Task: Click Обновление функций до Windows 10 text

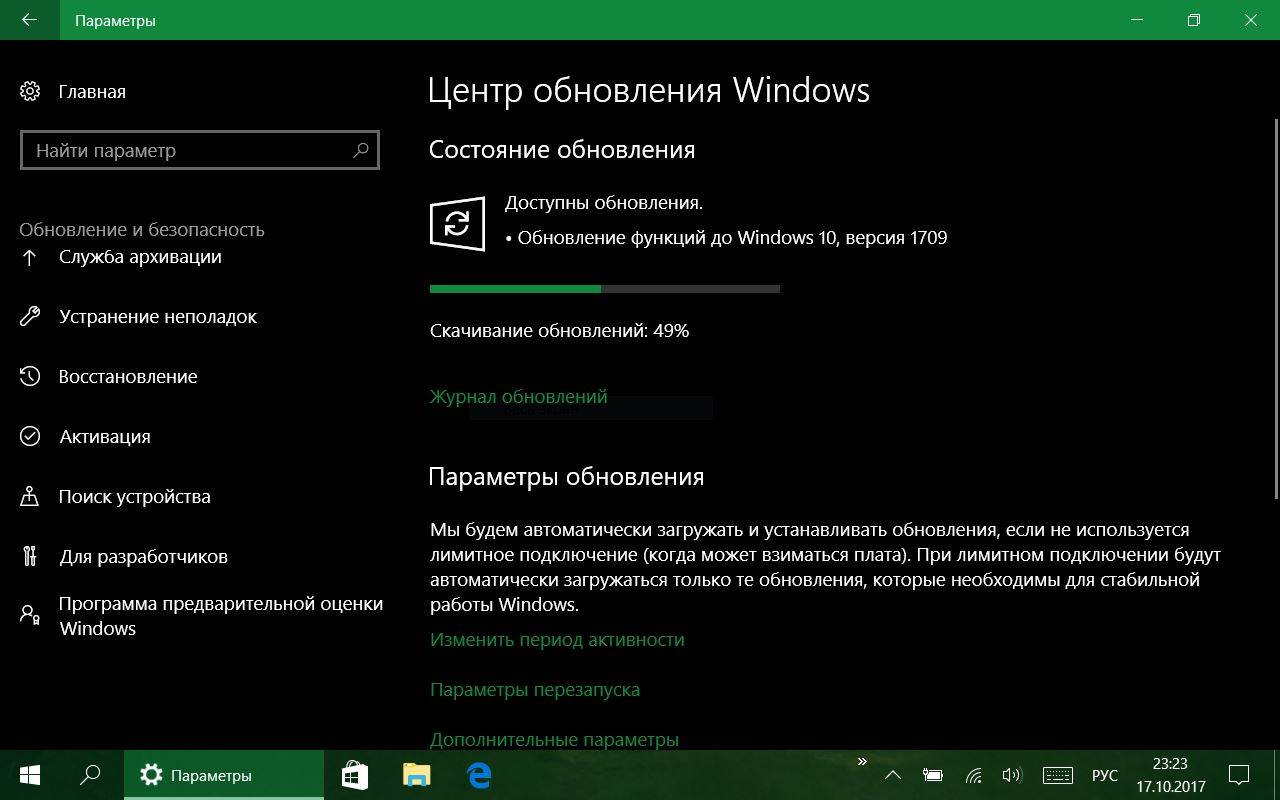Action: click(x=732, y=238)
